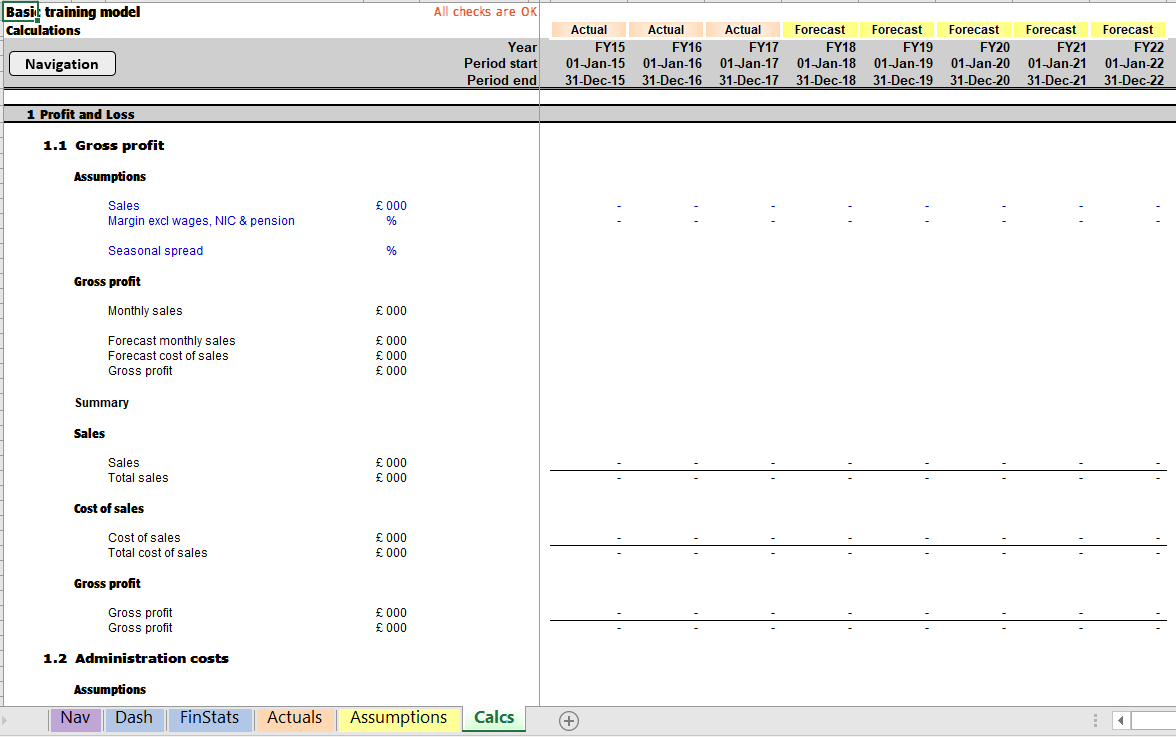1176x737 pixels.
Task: Select the FY18 Forecast column header
Action: 820,29
